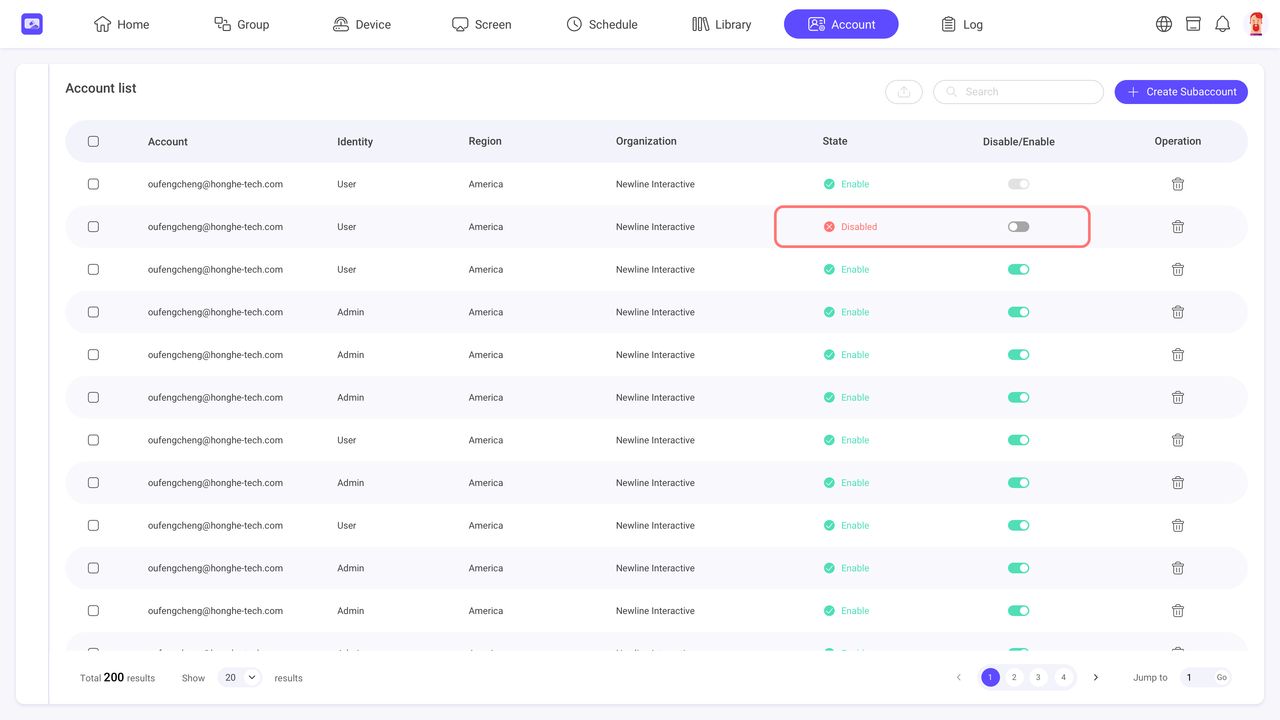Screen dimensions: 1280x720
Task: Toggle the Disable/Enable switch in the sixth row
Action: tap(1018, 398)
